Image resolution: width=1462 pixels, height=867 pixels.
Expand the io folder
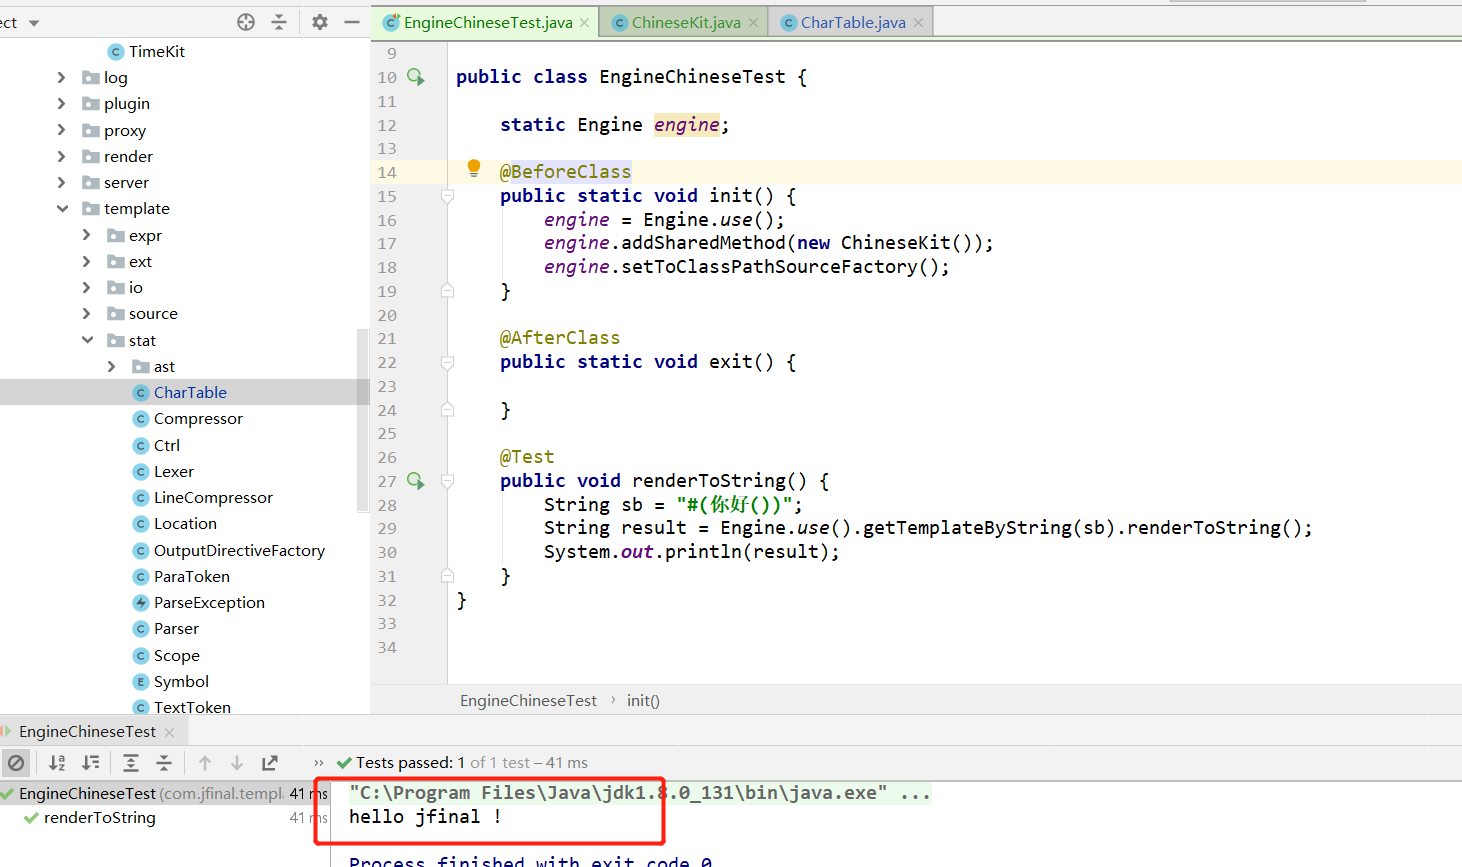pyautogui.click(x=87, y=287)
